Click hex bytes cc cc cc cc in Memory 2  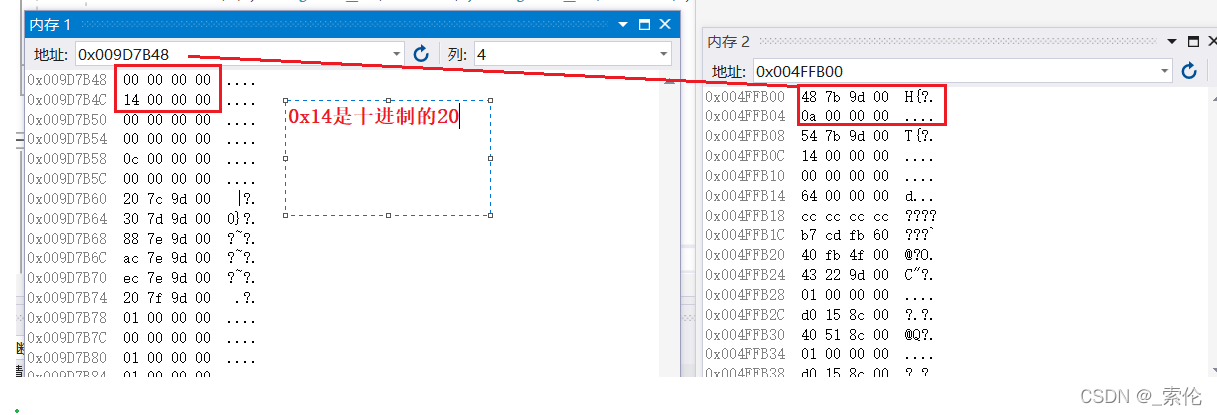point(845,215)
